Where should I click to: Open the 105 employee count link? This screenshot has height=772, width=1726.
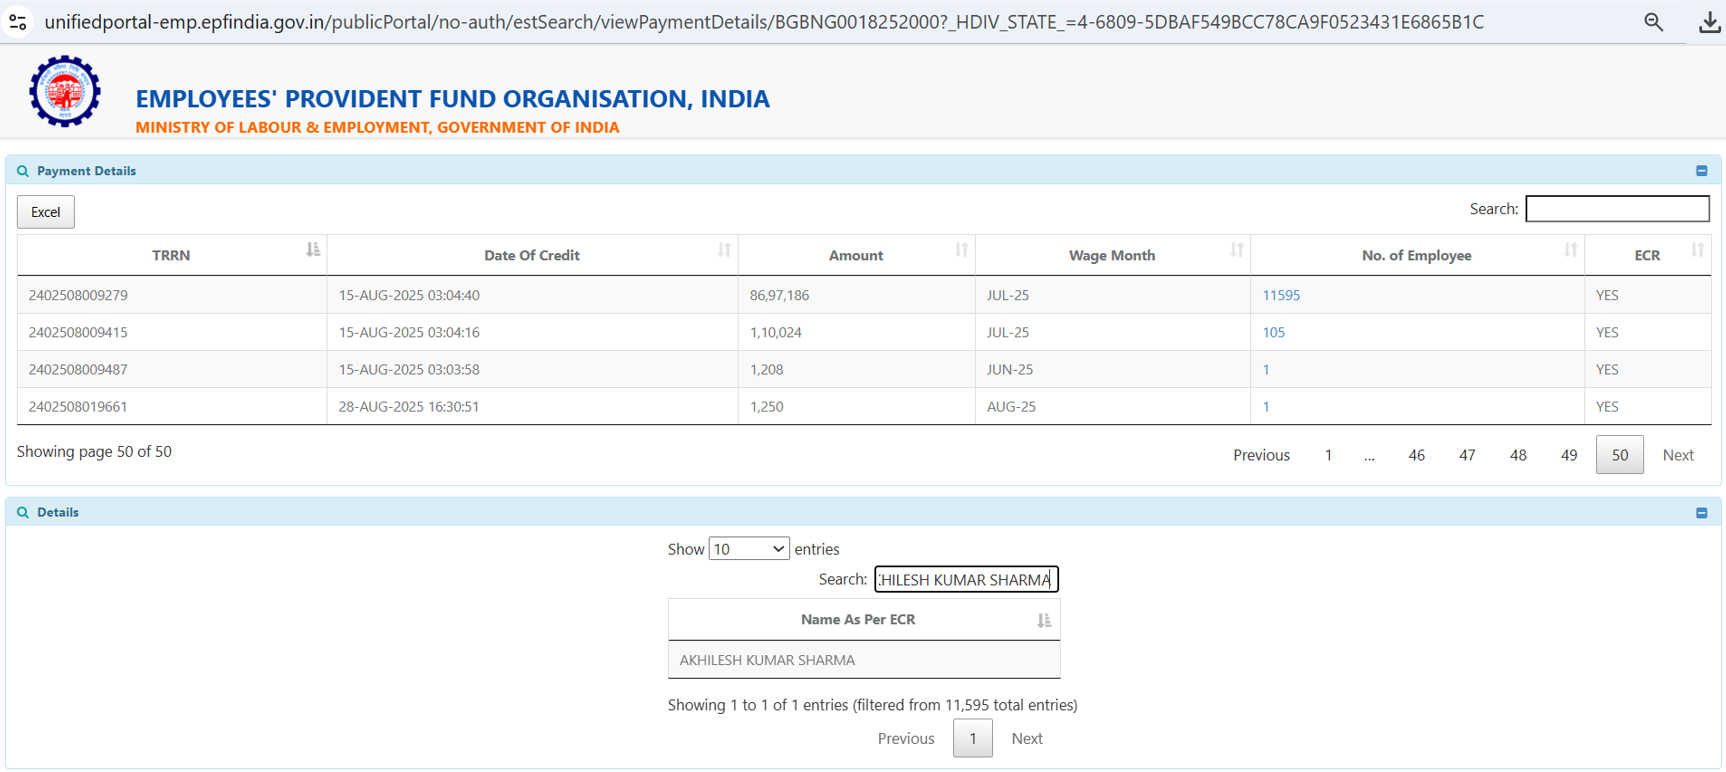[x=1273, y=332]
